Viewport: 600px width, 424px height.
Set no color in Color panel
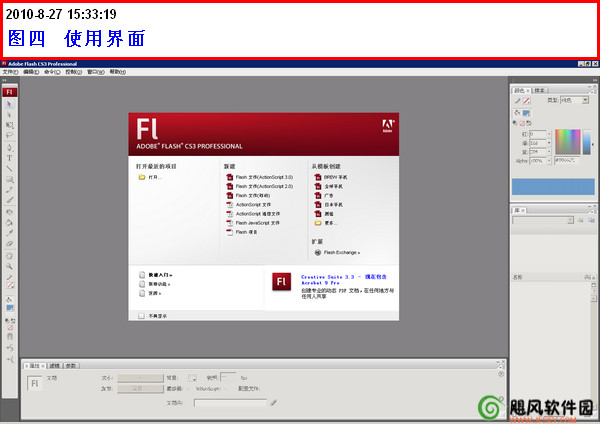[x=522, y=123]
